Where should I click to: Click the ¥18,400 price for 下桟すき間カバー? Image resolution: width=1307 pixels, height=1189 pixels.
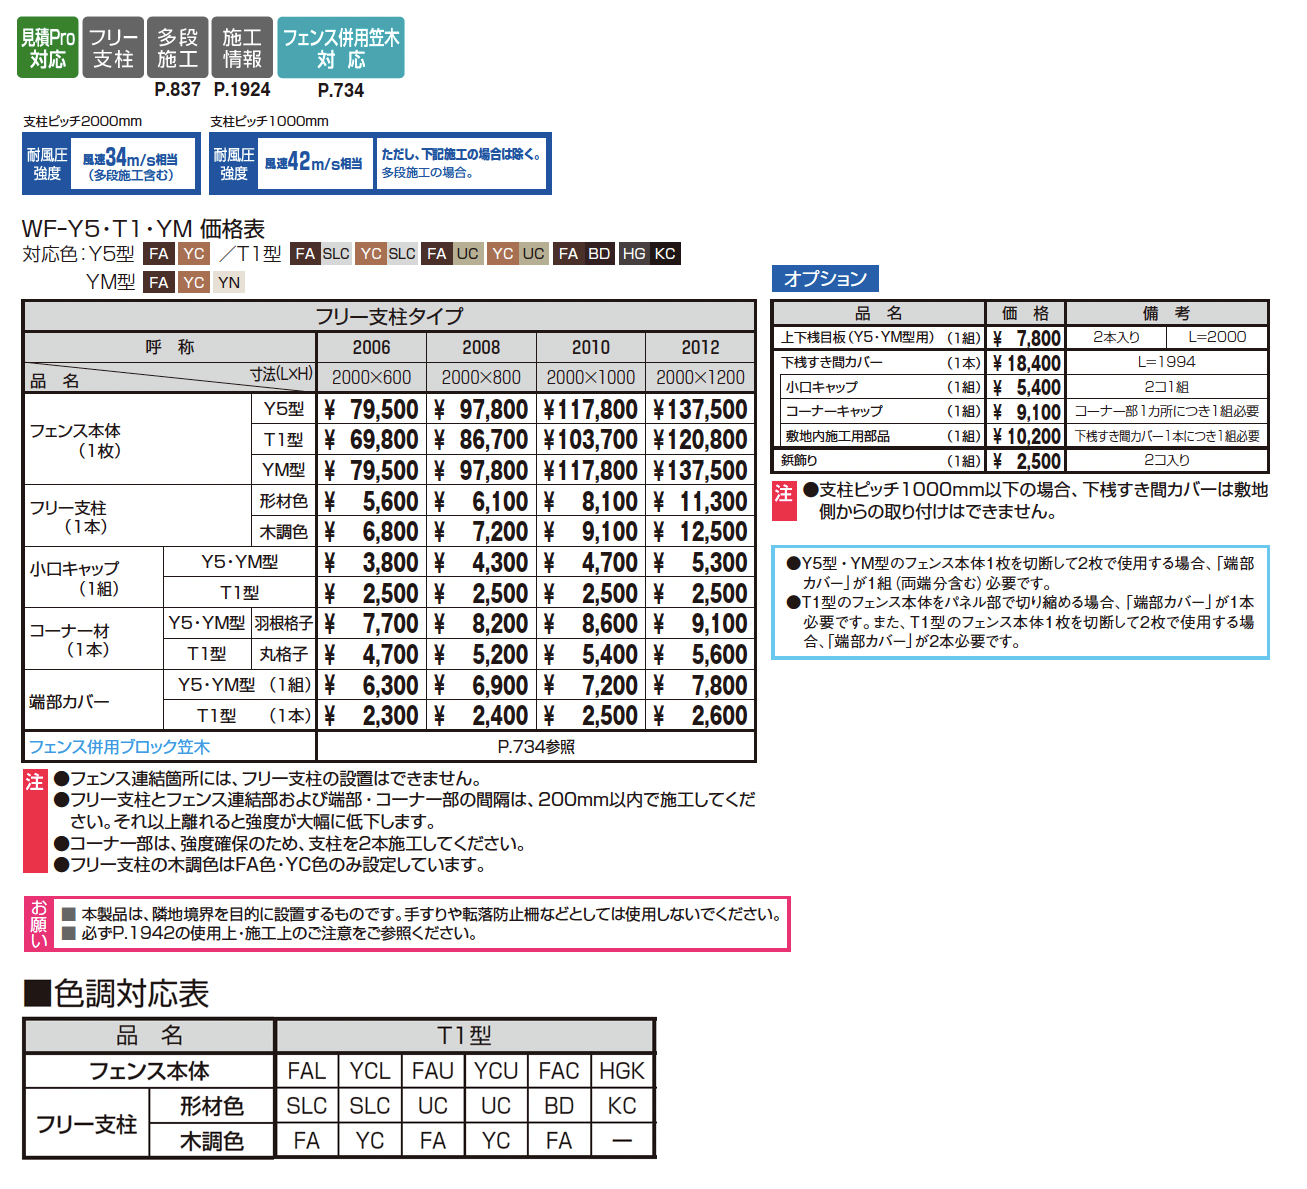coord(1026,363)
